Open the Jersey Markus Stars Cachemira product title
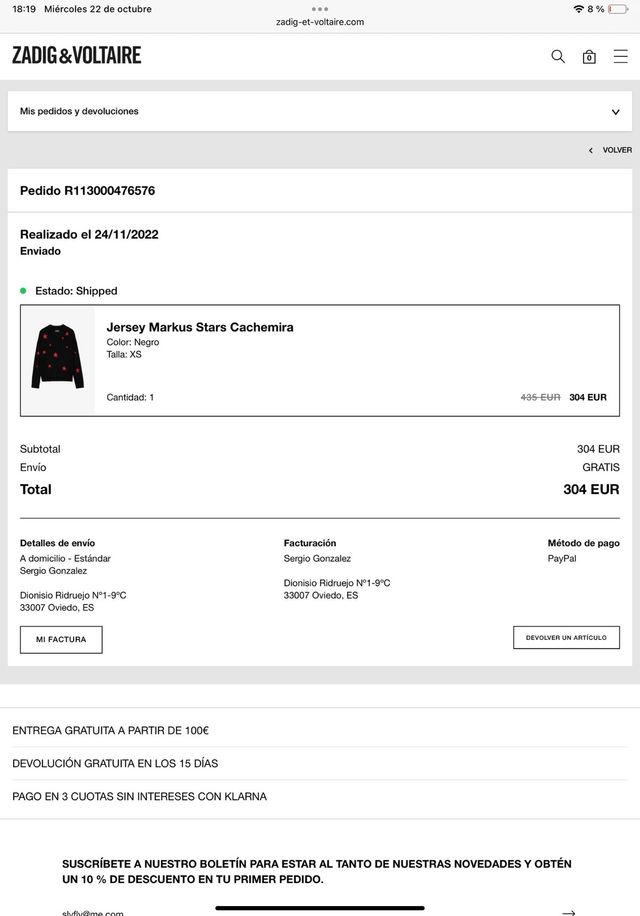 (x=200, y=327)
